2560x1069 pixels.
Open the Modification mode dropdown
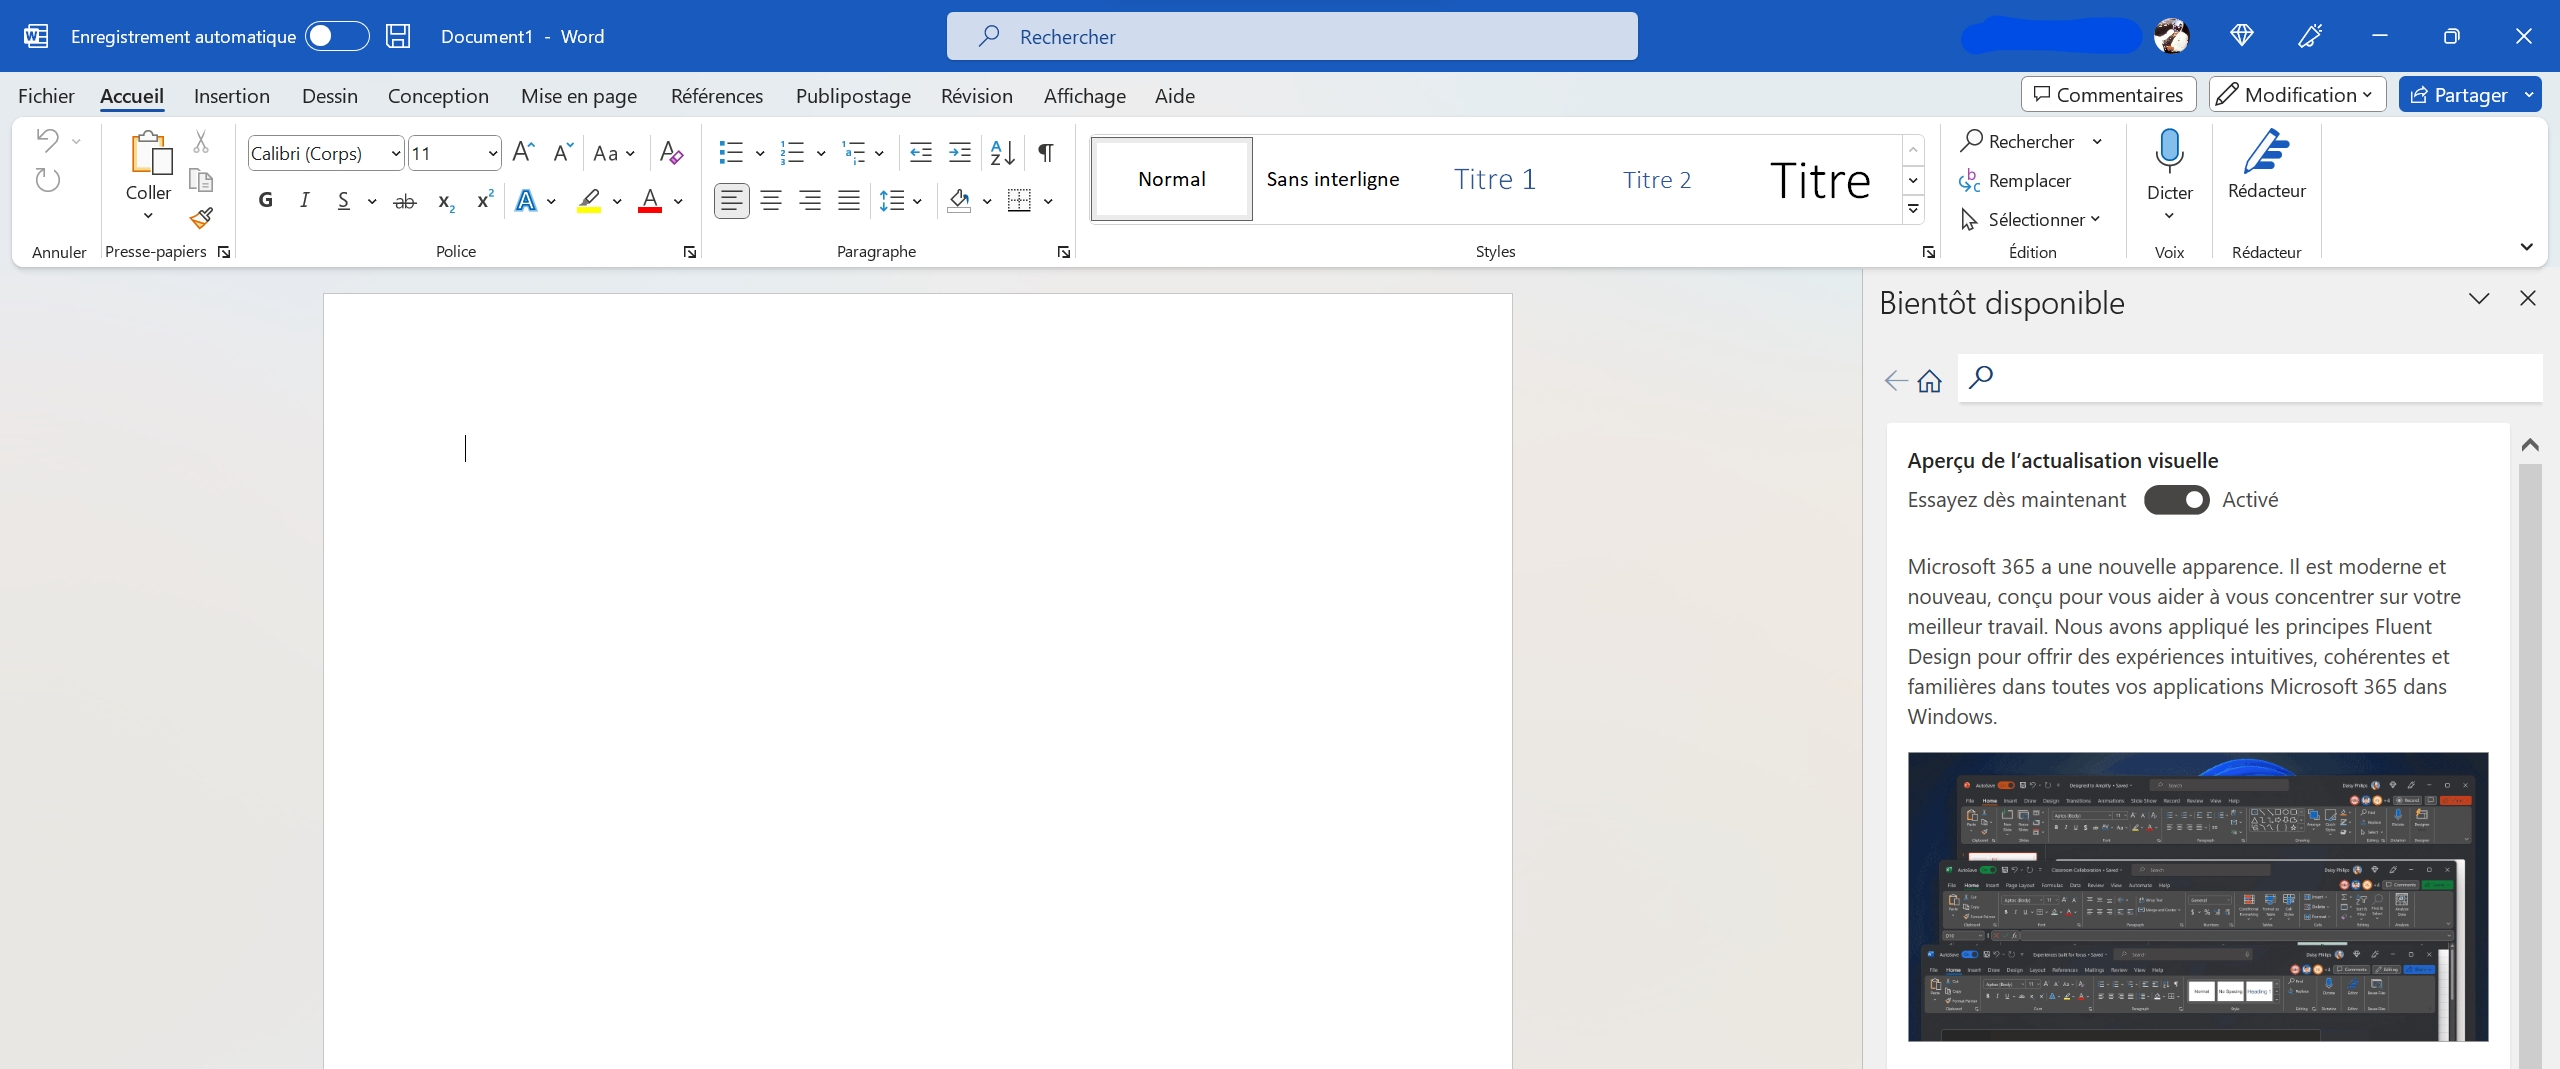(2297, 95)
